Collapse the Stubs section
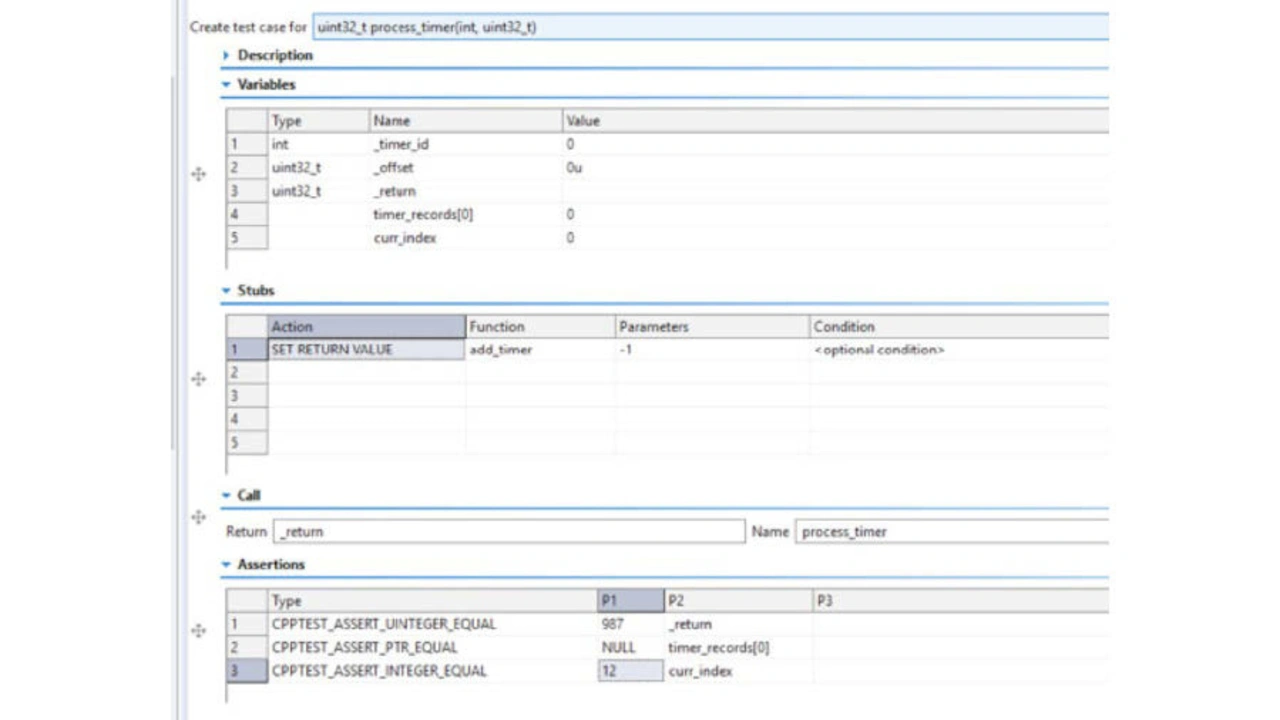The image size is (1280, 720). coord(227,291)
